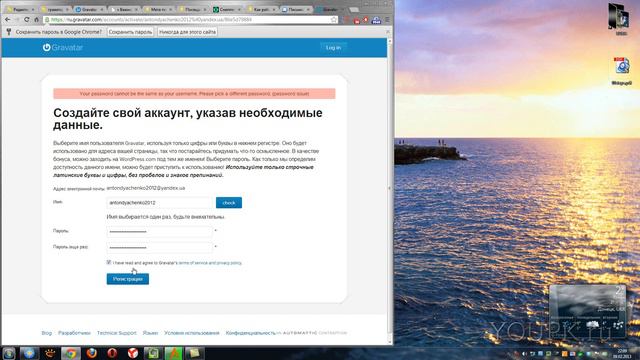
Task: Open the green A application in taskbar
Action: 173,353
